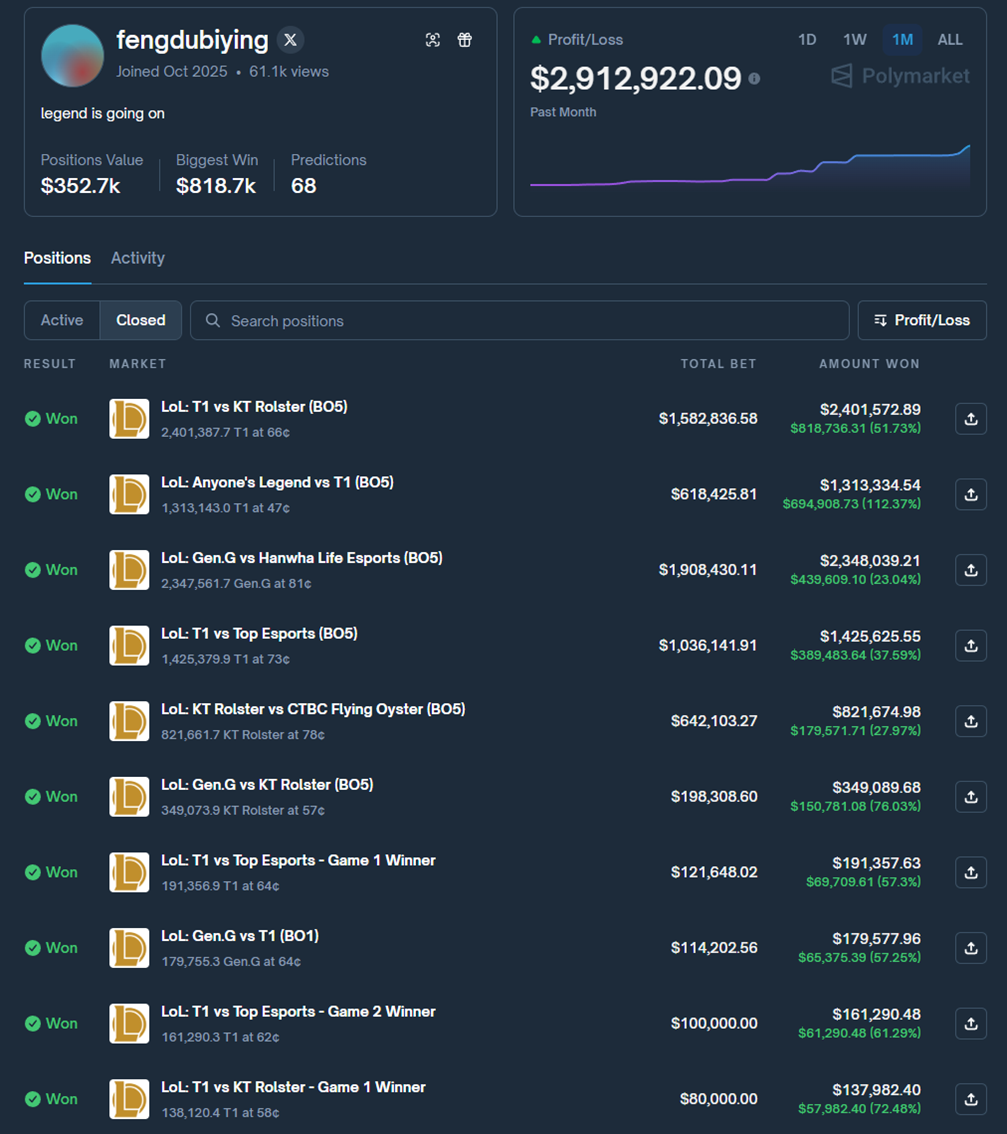Open Gen.G vs KT Rolster (BO5) market
This screenshot has width=1007, height=1134.
(267, 785)
